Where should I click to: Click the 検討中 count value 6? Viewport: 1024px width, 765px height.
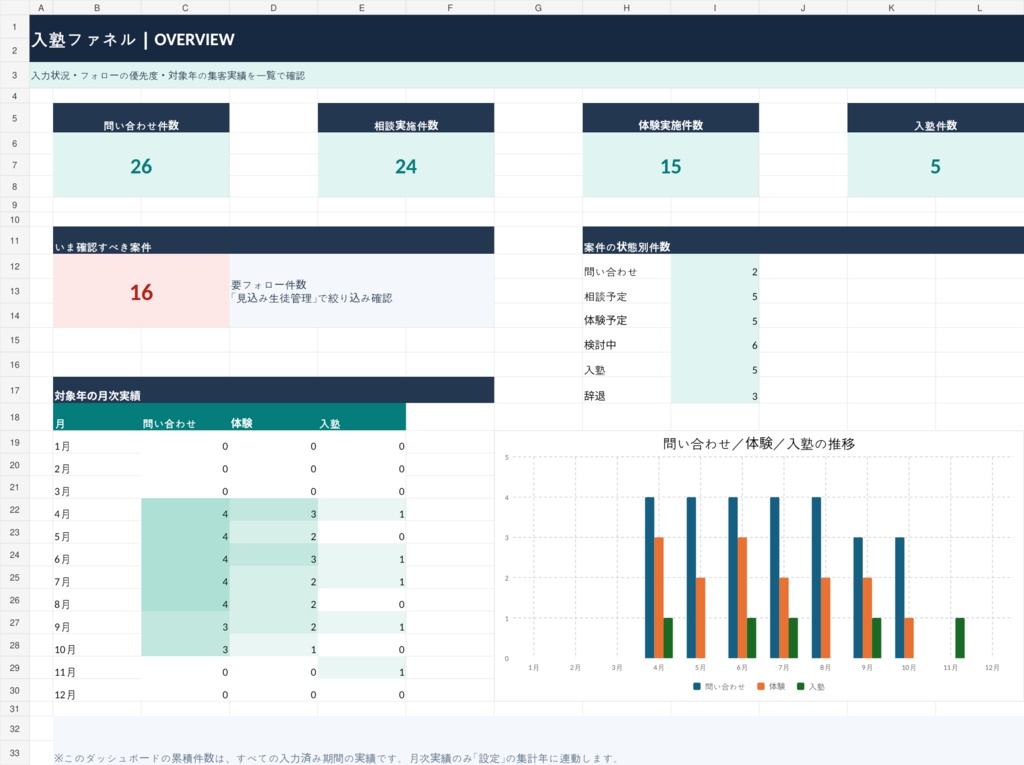[754, 346]
